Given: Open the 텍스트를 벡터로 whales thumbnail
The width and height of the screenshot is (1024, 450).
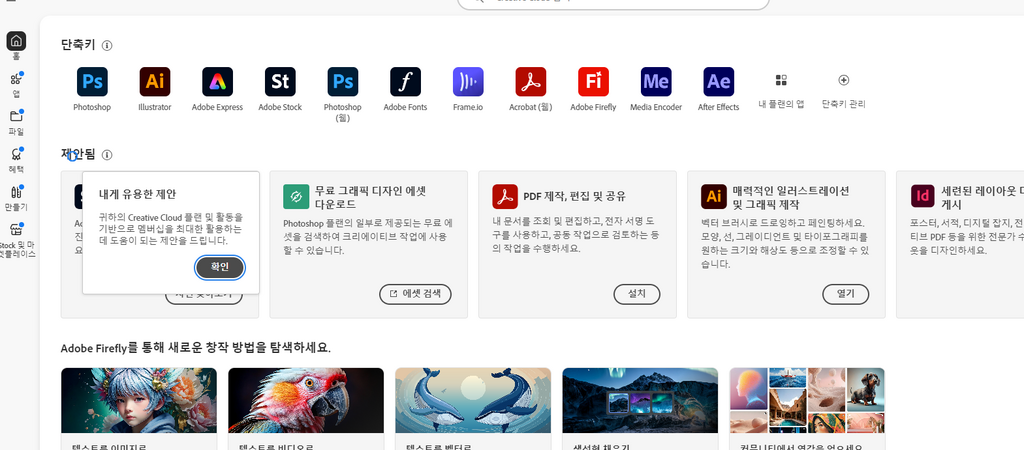Looking at the screenshot, I should coord(473,400).
